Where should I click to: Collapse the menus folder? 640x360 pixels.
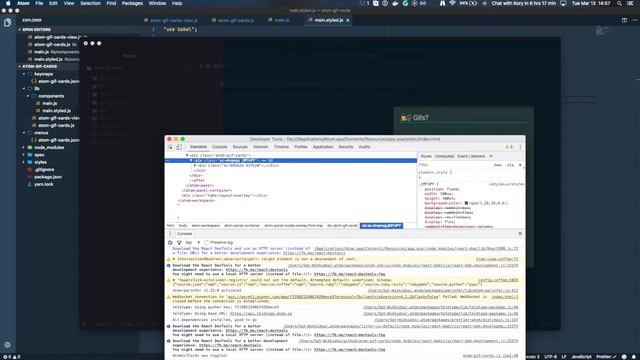[x=24, y=133]
